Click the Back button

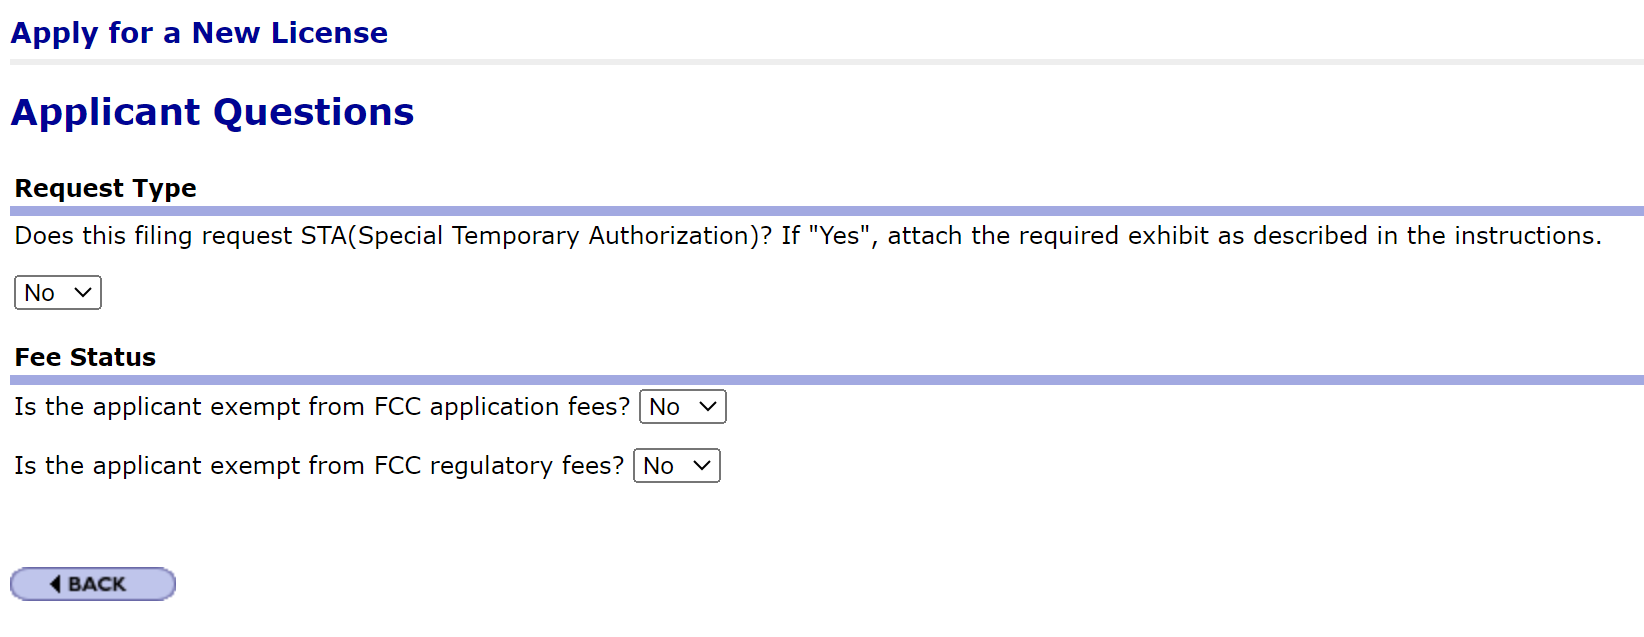93,584
